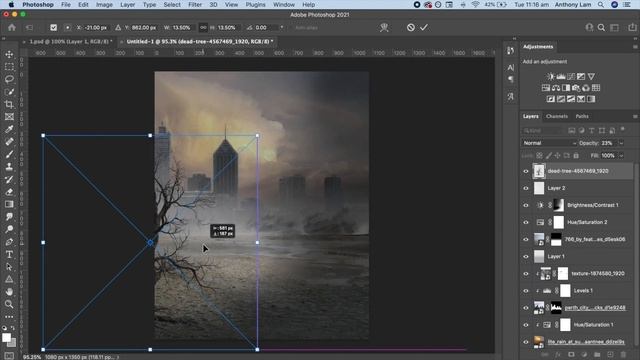The image size is (640, 360).
Task: Select the Pen tool
Action: (x=9, y=242)
